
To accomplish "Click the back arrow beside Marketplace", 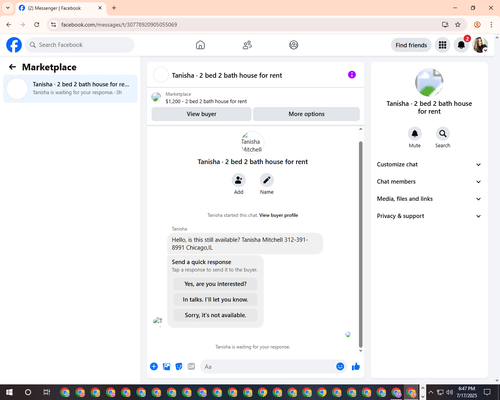I will click(12, 67).
